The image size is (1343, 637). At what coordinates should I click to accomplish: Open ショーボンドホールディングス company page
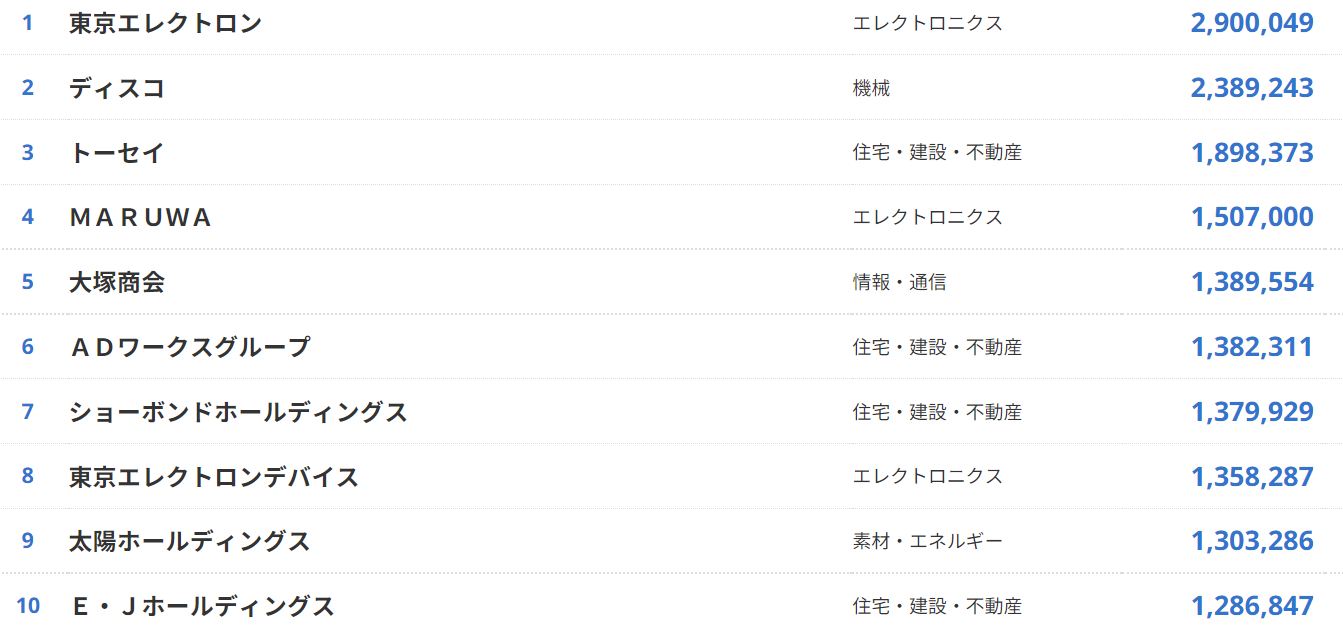(x=238, y=412)
